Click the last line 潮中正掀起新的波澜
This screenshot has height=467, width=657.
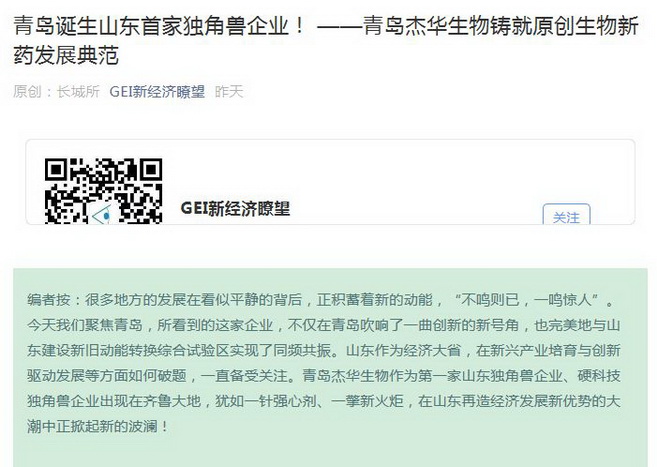[93, 426]
